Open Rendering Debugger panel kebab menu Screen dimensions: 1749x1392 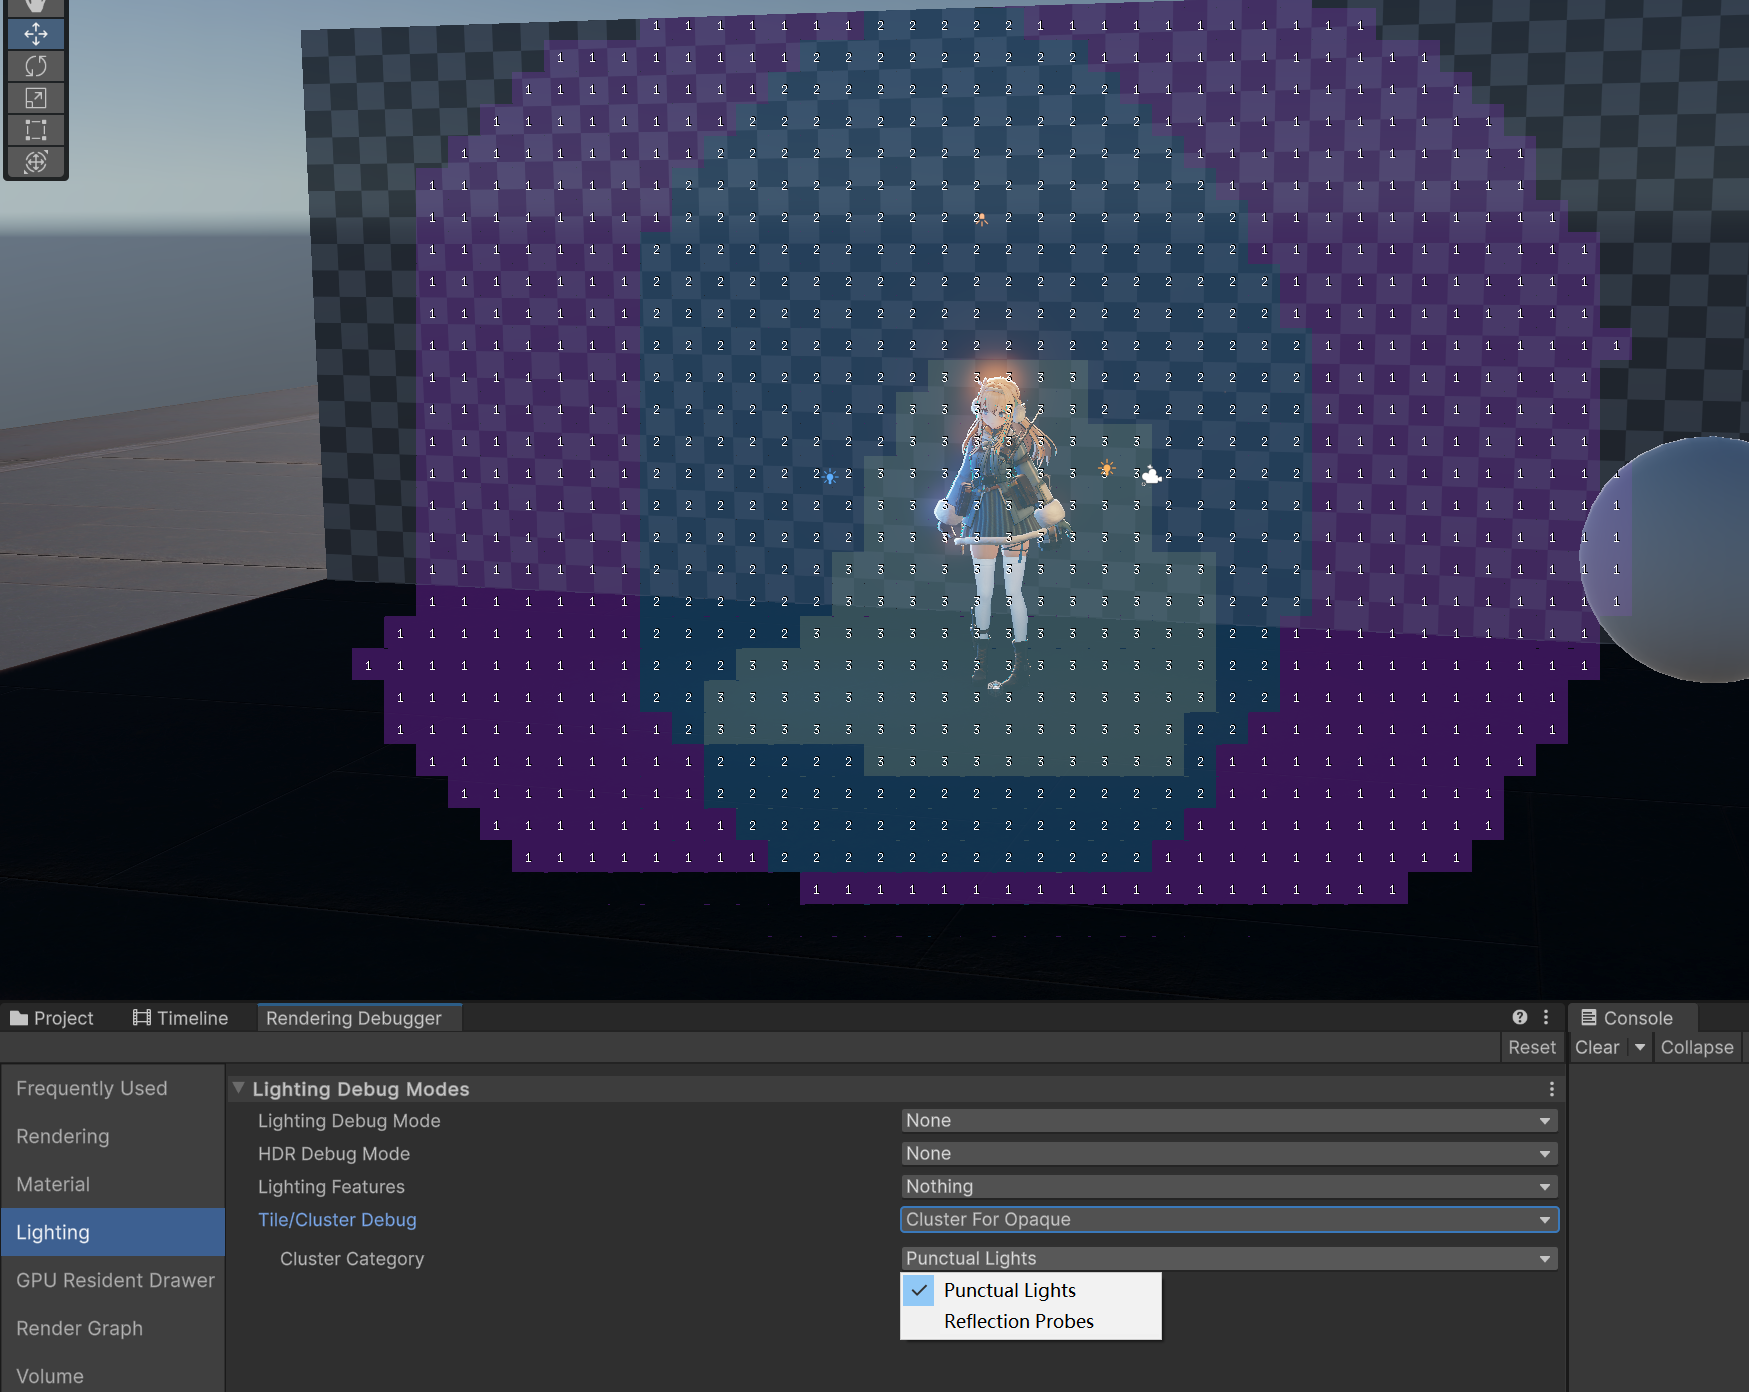[x=1546, y=1017]
